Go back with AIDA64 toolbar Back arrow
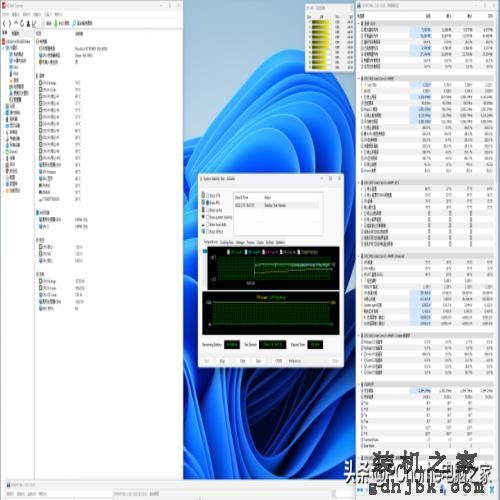Screen dimensions: 500x500 (x=4, y=23)
